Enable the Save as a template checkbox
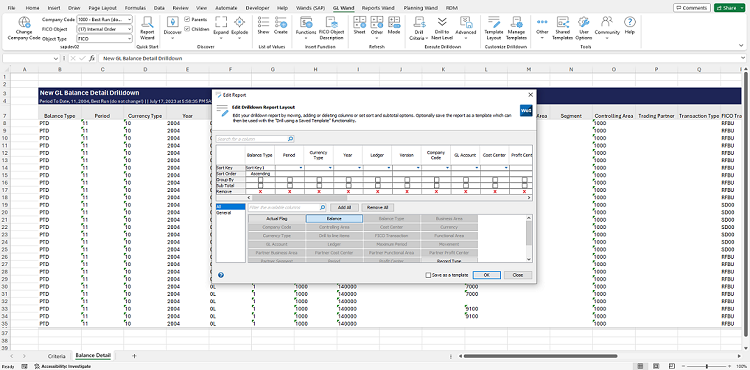Image resolution: width=750 pixels, height=370 pixels. (x=428, y=275)
